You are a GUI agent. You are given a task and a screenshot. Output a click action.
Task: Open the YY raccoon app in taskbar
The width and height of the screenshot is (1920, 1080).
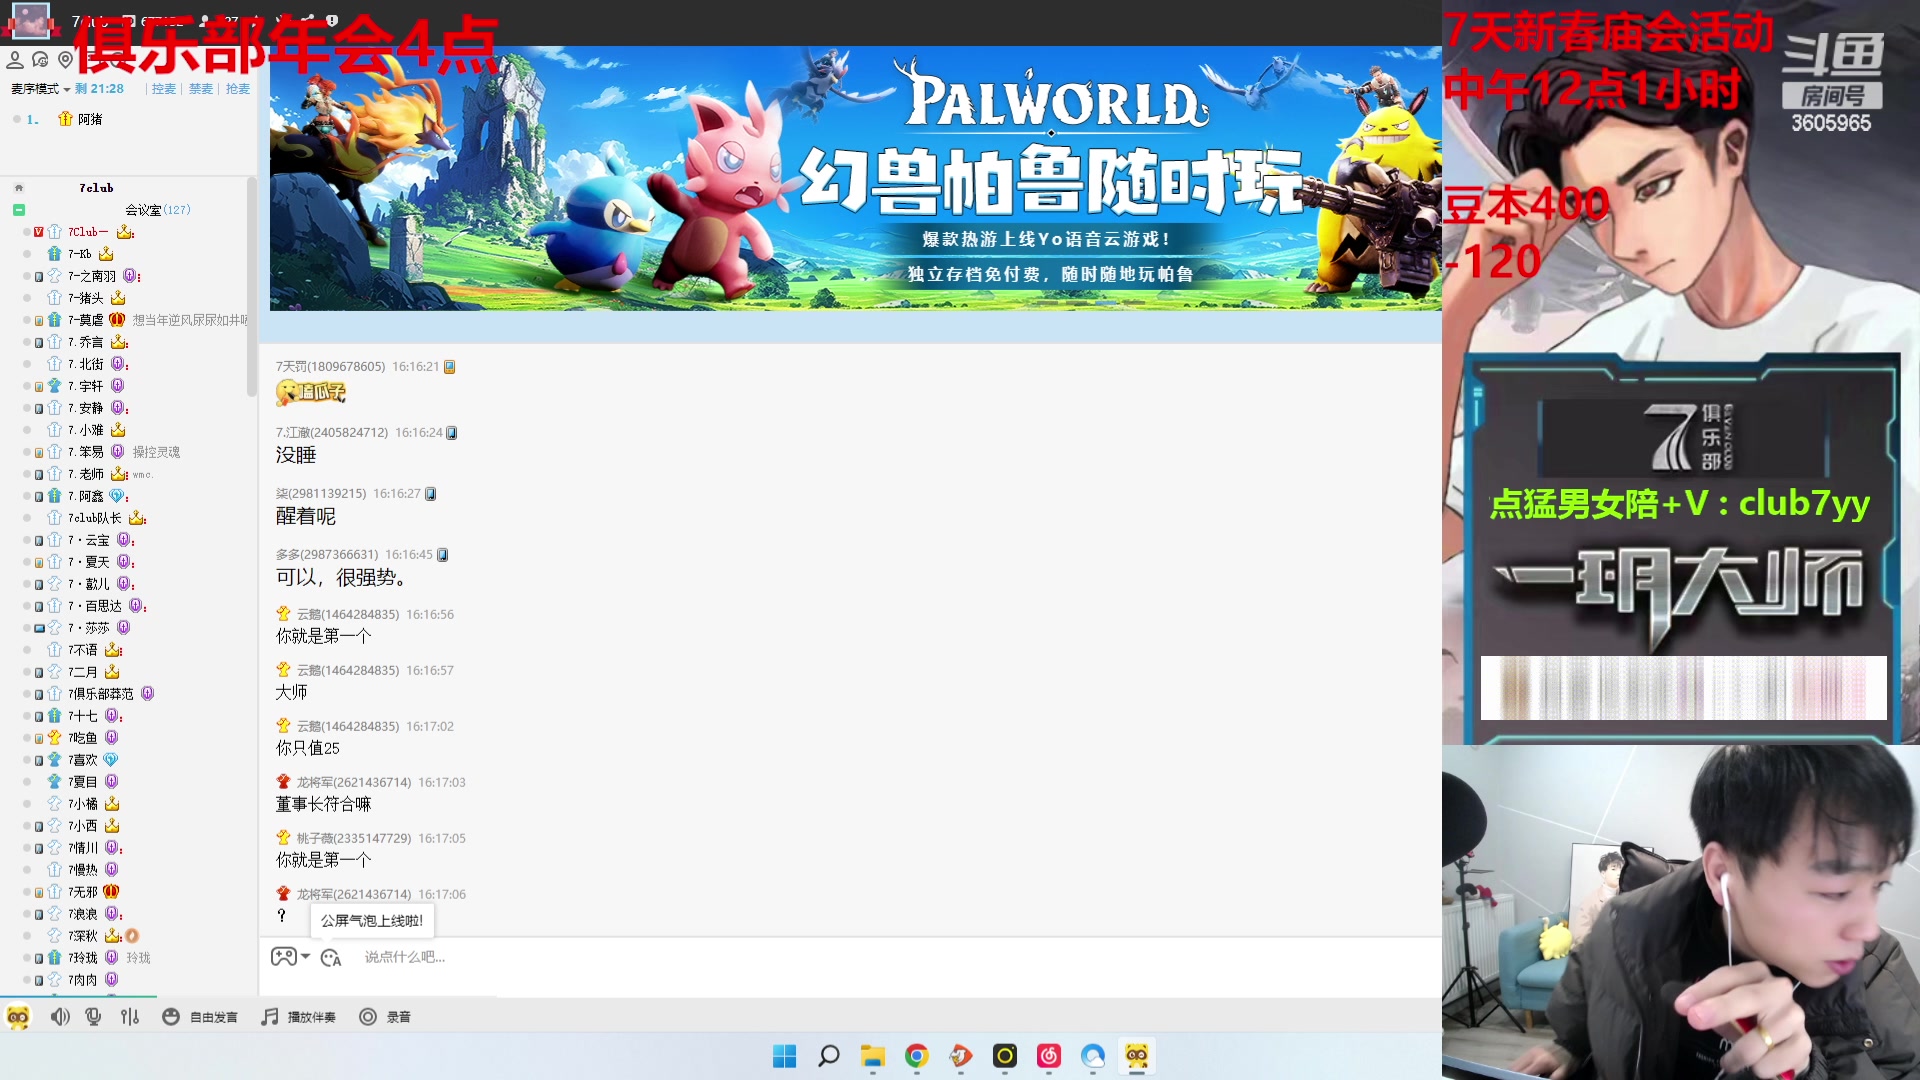click(1137, 1056)
